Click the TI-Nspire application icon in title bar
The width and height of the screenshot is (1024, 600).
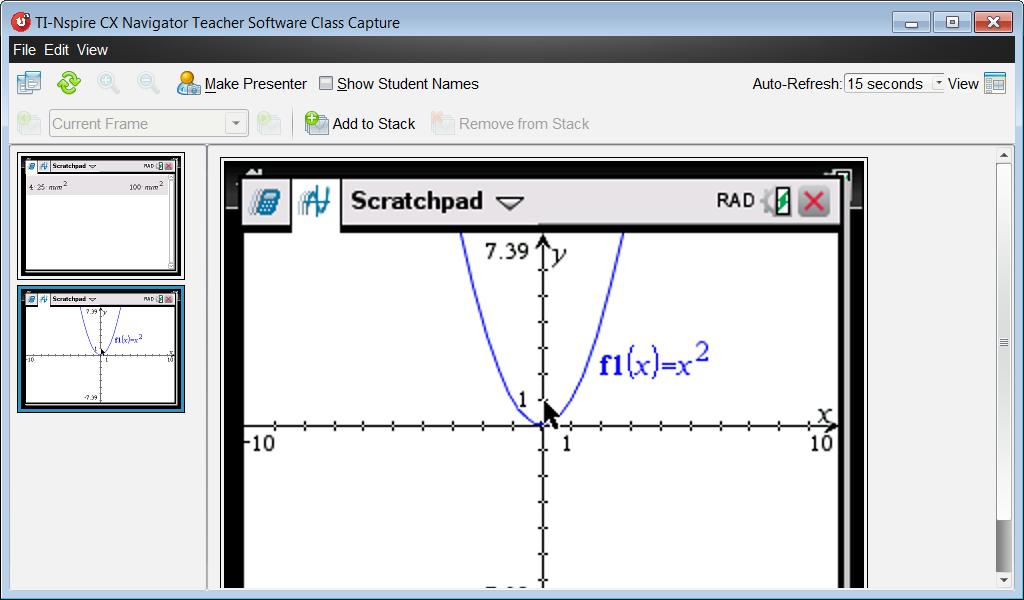point(21,22)
